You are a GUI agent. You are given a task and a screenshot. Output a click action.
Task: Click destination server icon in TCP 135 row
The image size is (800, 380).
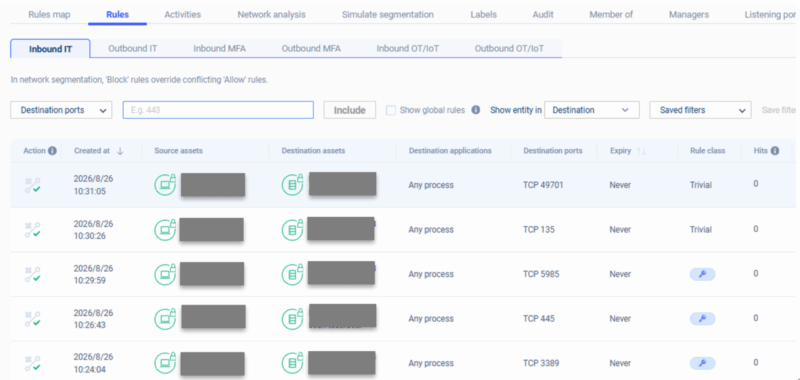tap(293, 229)
